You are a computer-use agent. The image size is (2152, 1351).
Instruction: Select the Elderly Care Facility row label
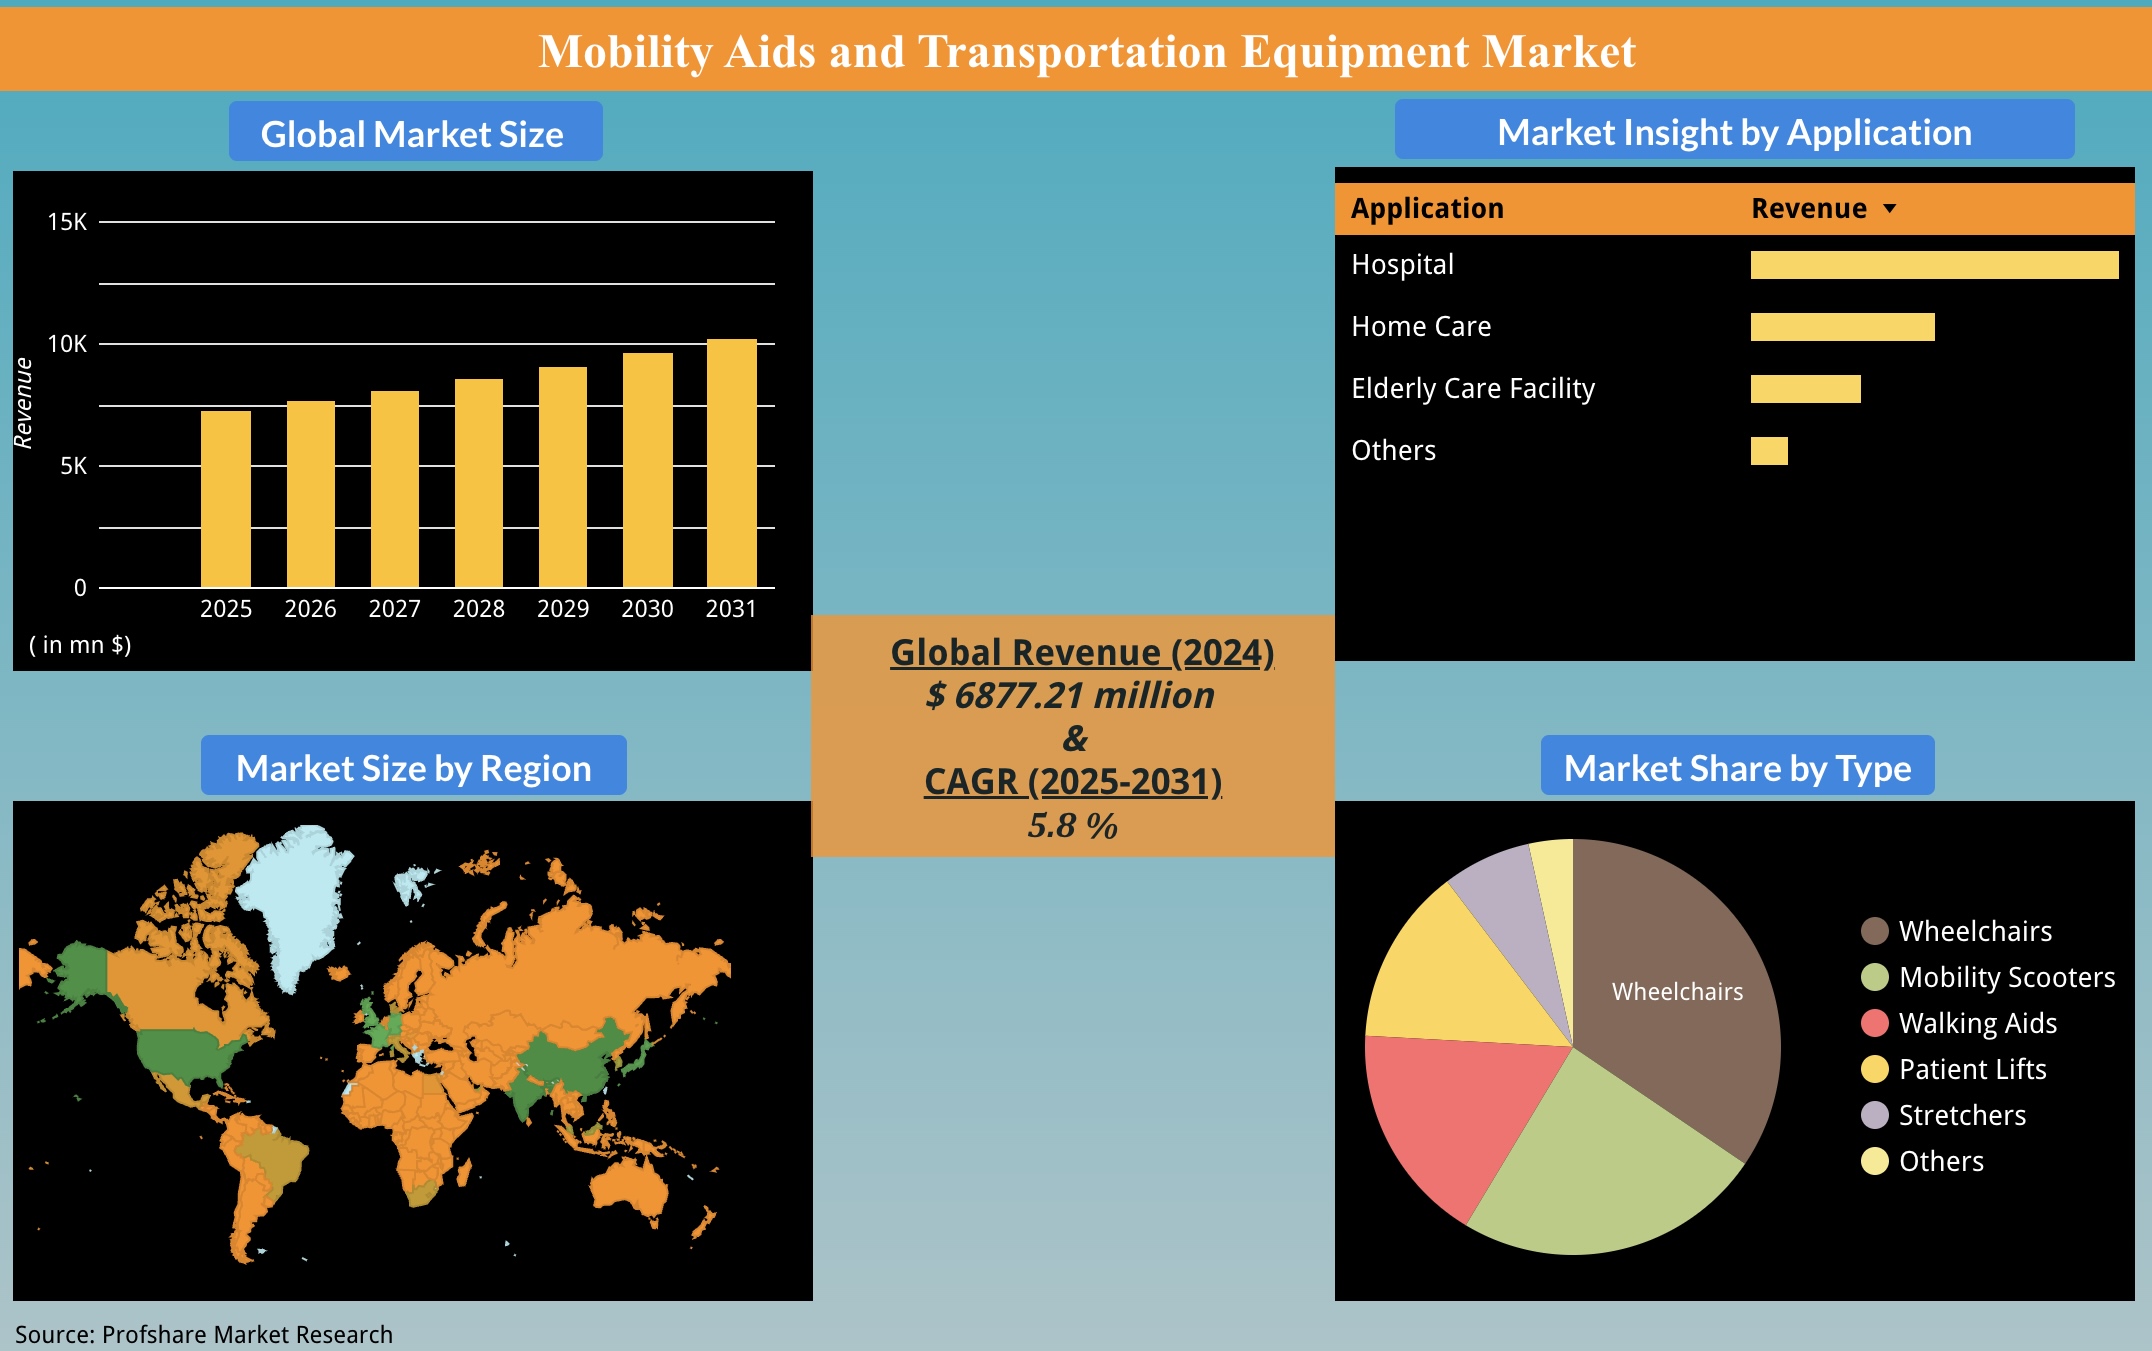pos(1473,389)
